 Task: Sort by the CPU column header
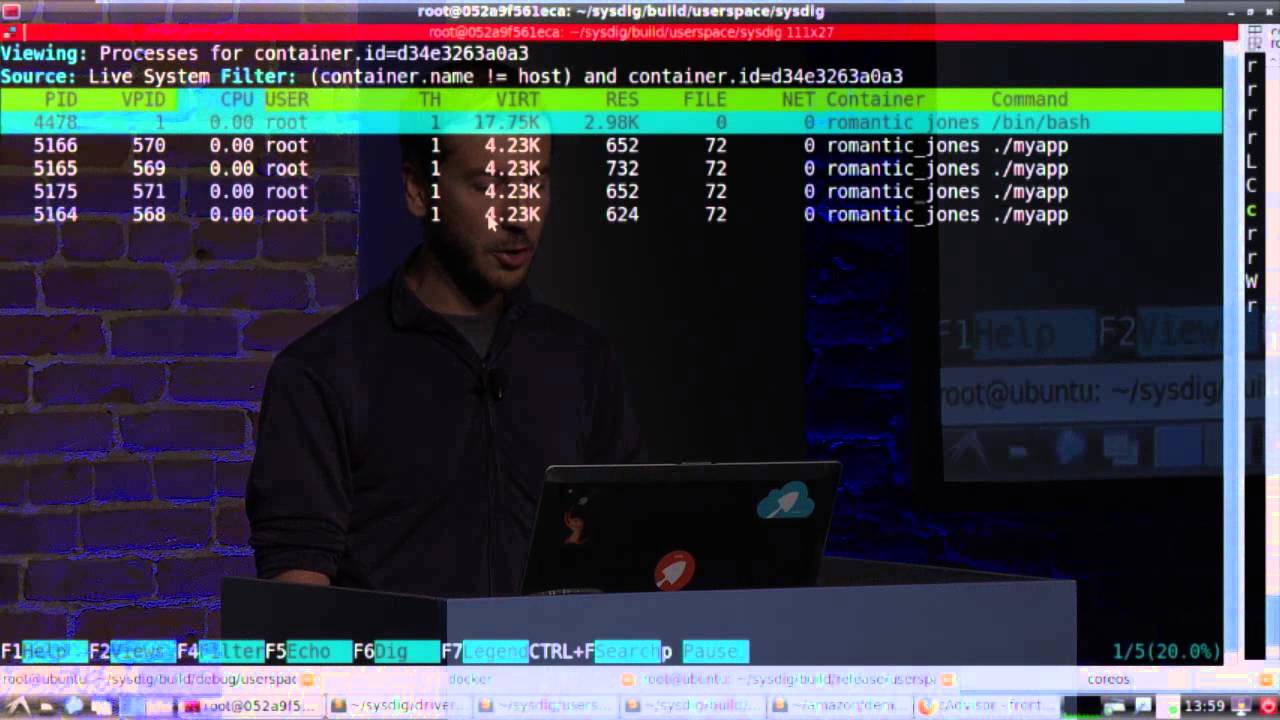pos(237,99)
